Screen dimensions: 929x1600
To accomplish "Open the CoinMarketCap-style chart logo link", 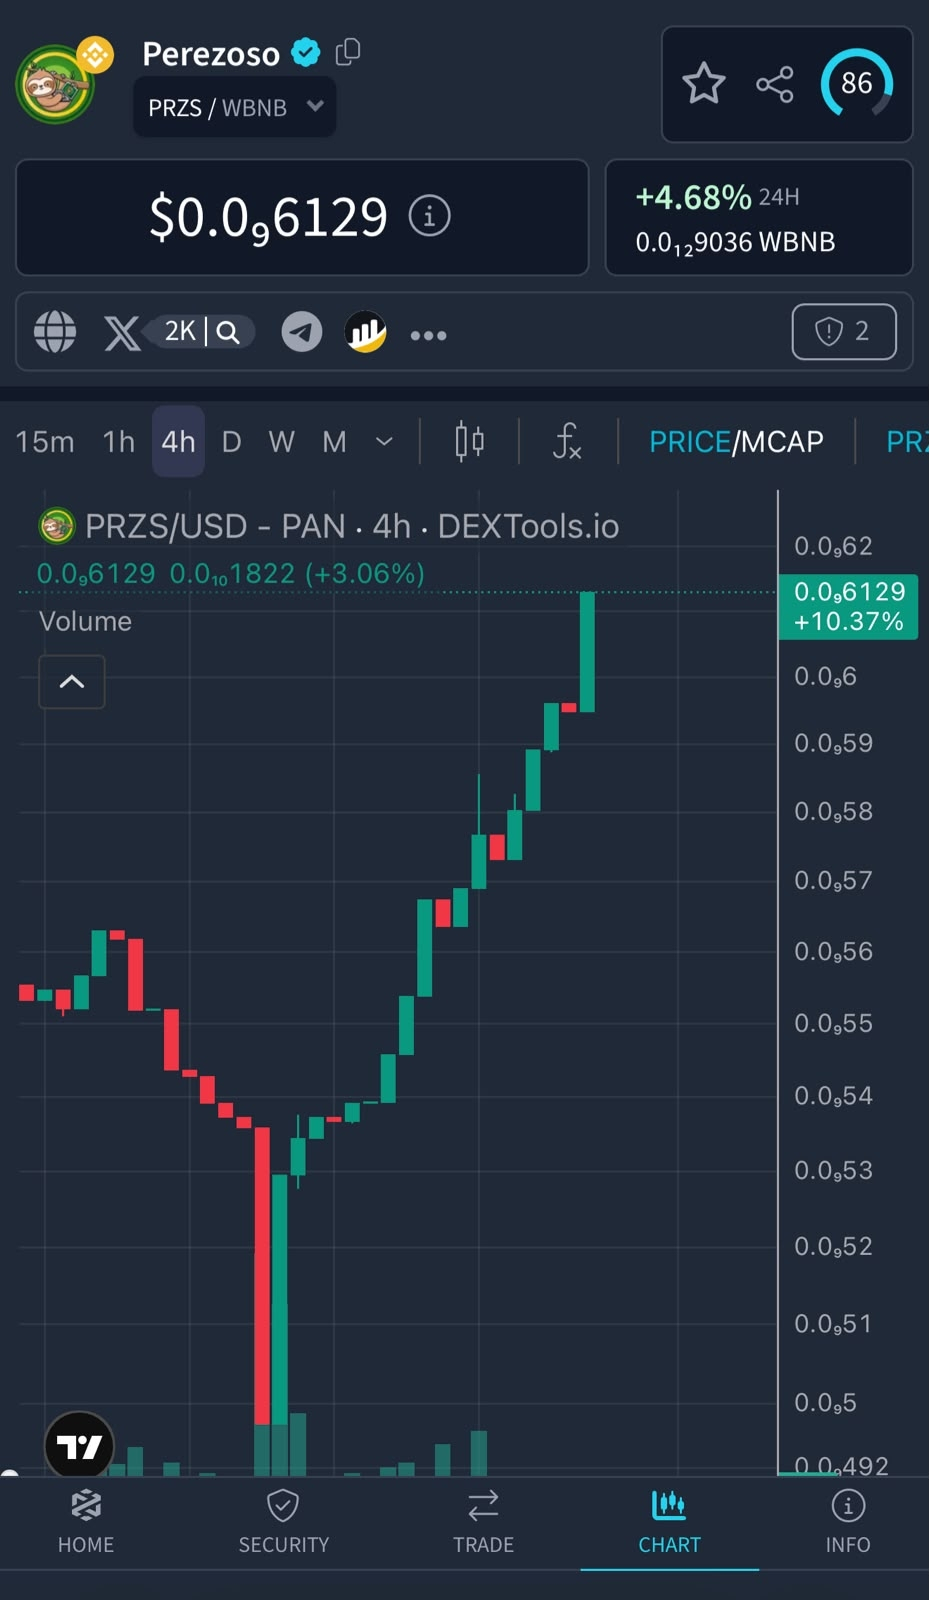I will (366, 332).
